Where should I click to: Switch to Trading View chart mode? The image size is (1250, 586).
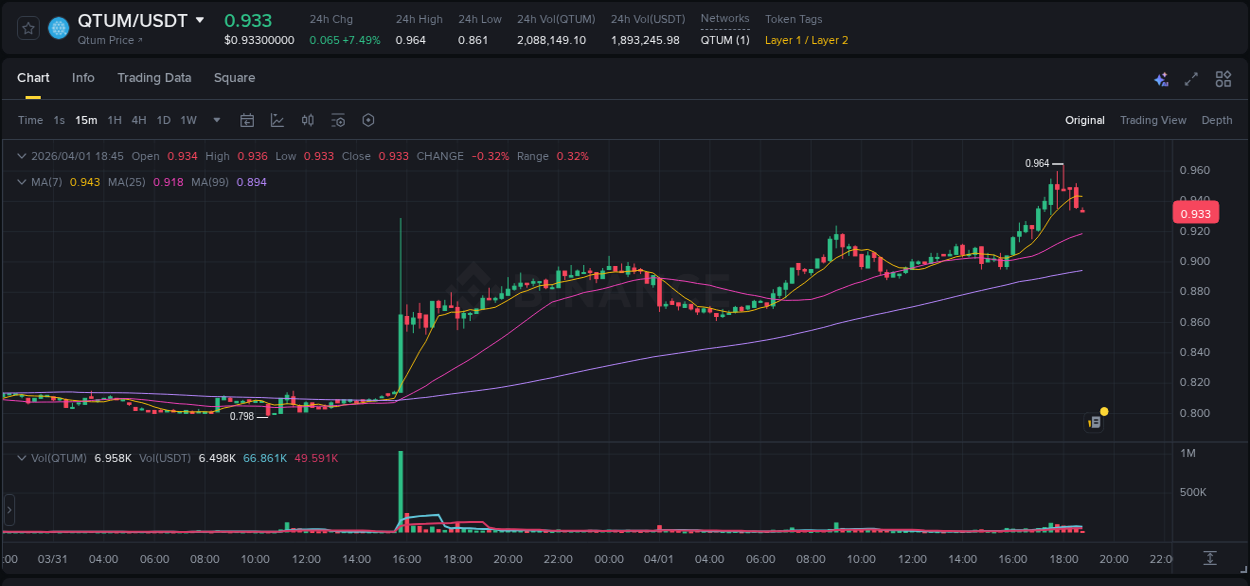pyautogui.click(x=1153, y=120)
